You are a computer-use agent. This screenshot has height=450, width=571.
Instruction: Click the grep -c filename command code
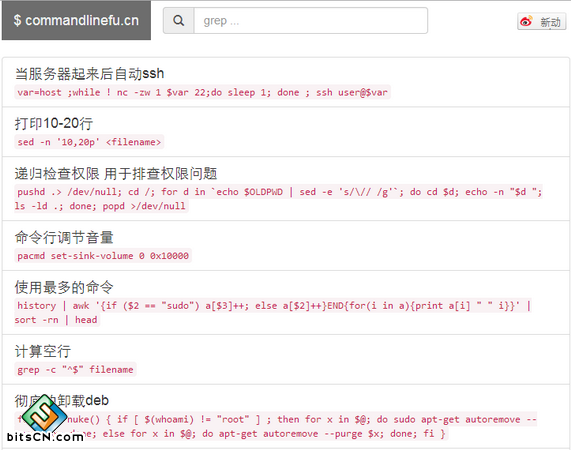[x=75, y=370]
